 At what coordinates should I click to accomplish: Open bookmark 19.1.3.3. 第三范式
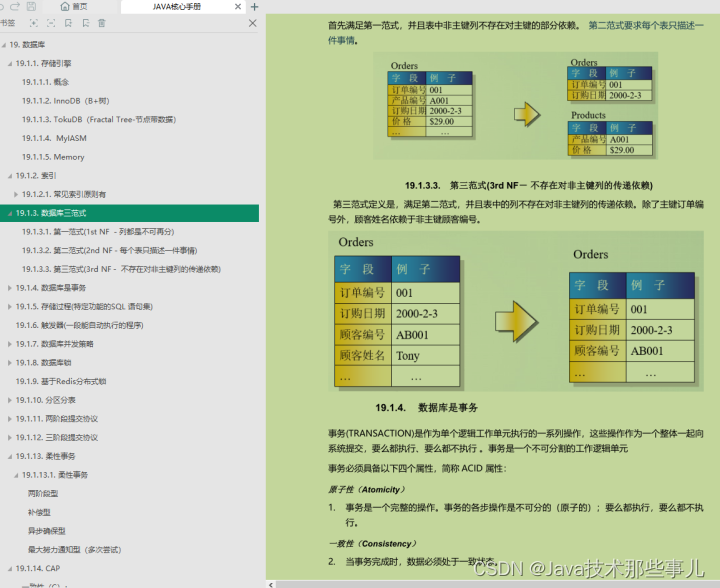(121, 269)
